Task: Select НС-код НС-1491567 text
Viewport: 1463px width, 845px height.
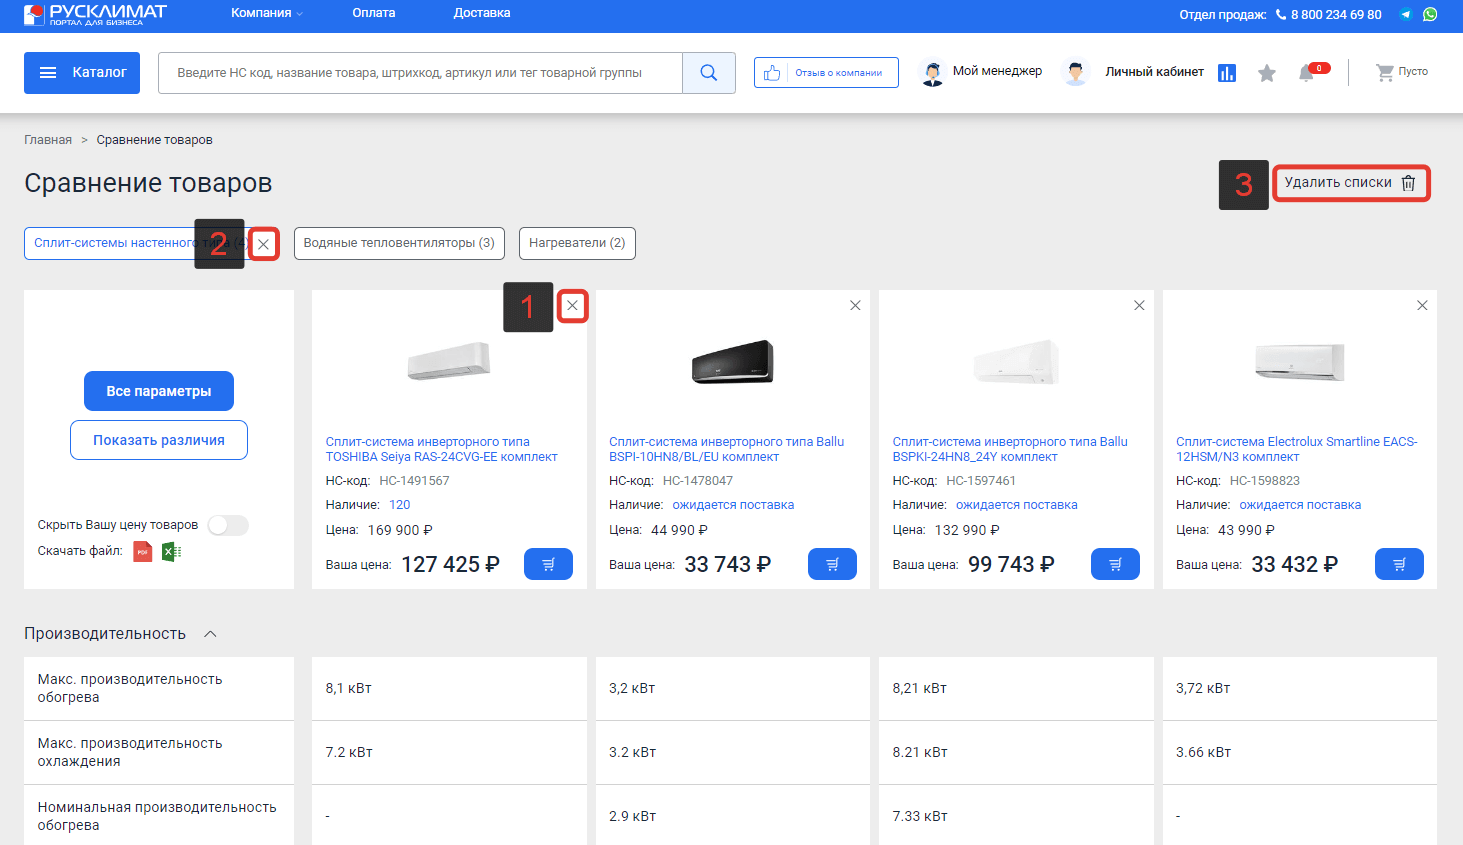Action: click(x=388, y=481)
